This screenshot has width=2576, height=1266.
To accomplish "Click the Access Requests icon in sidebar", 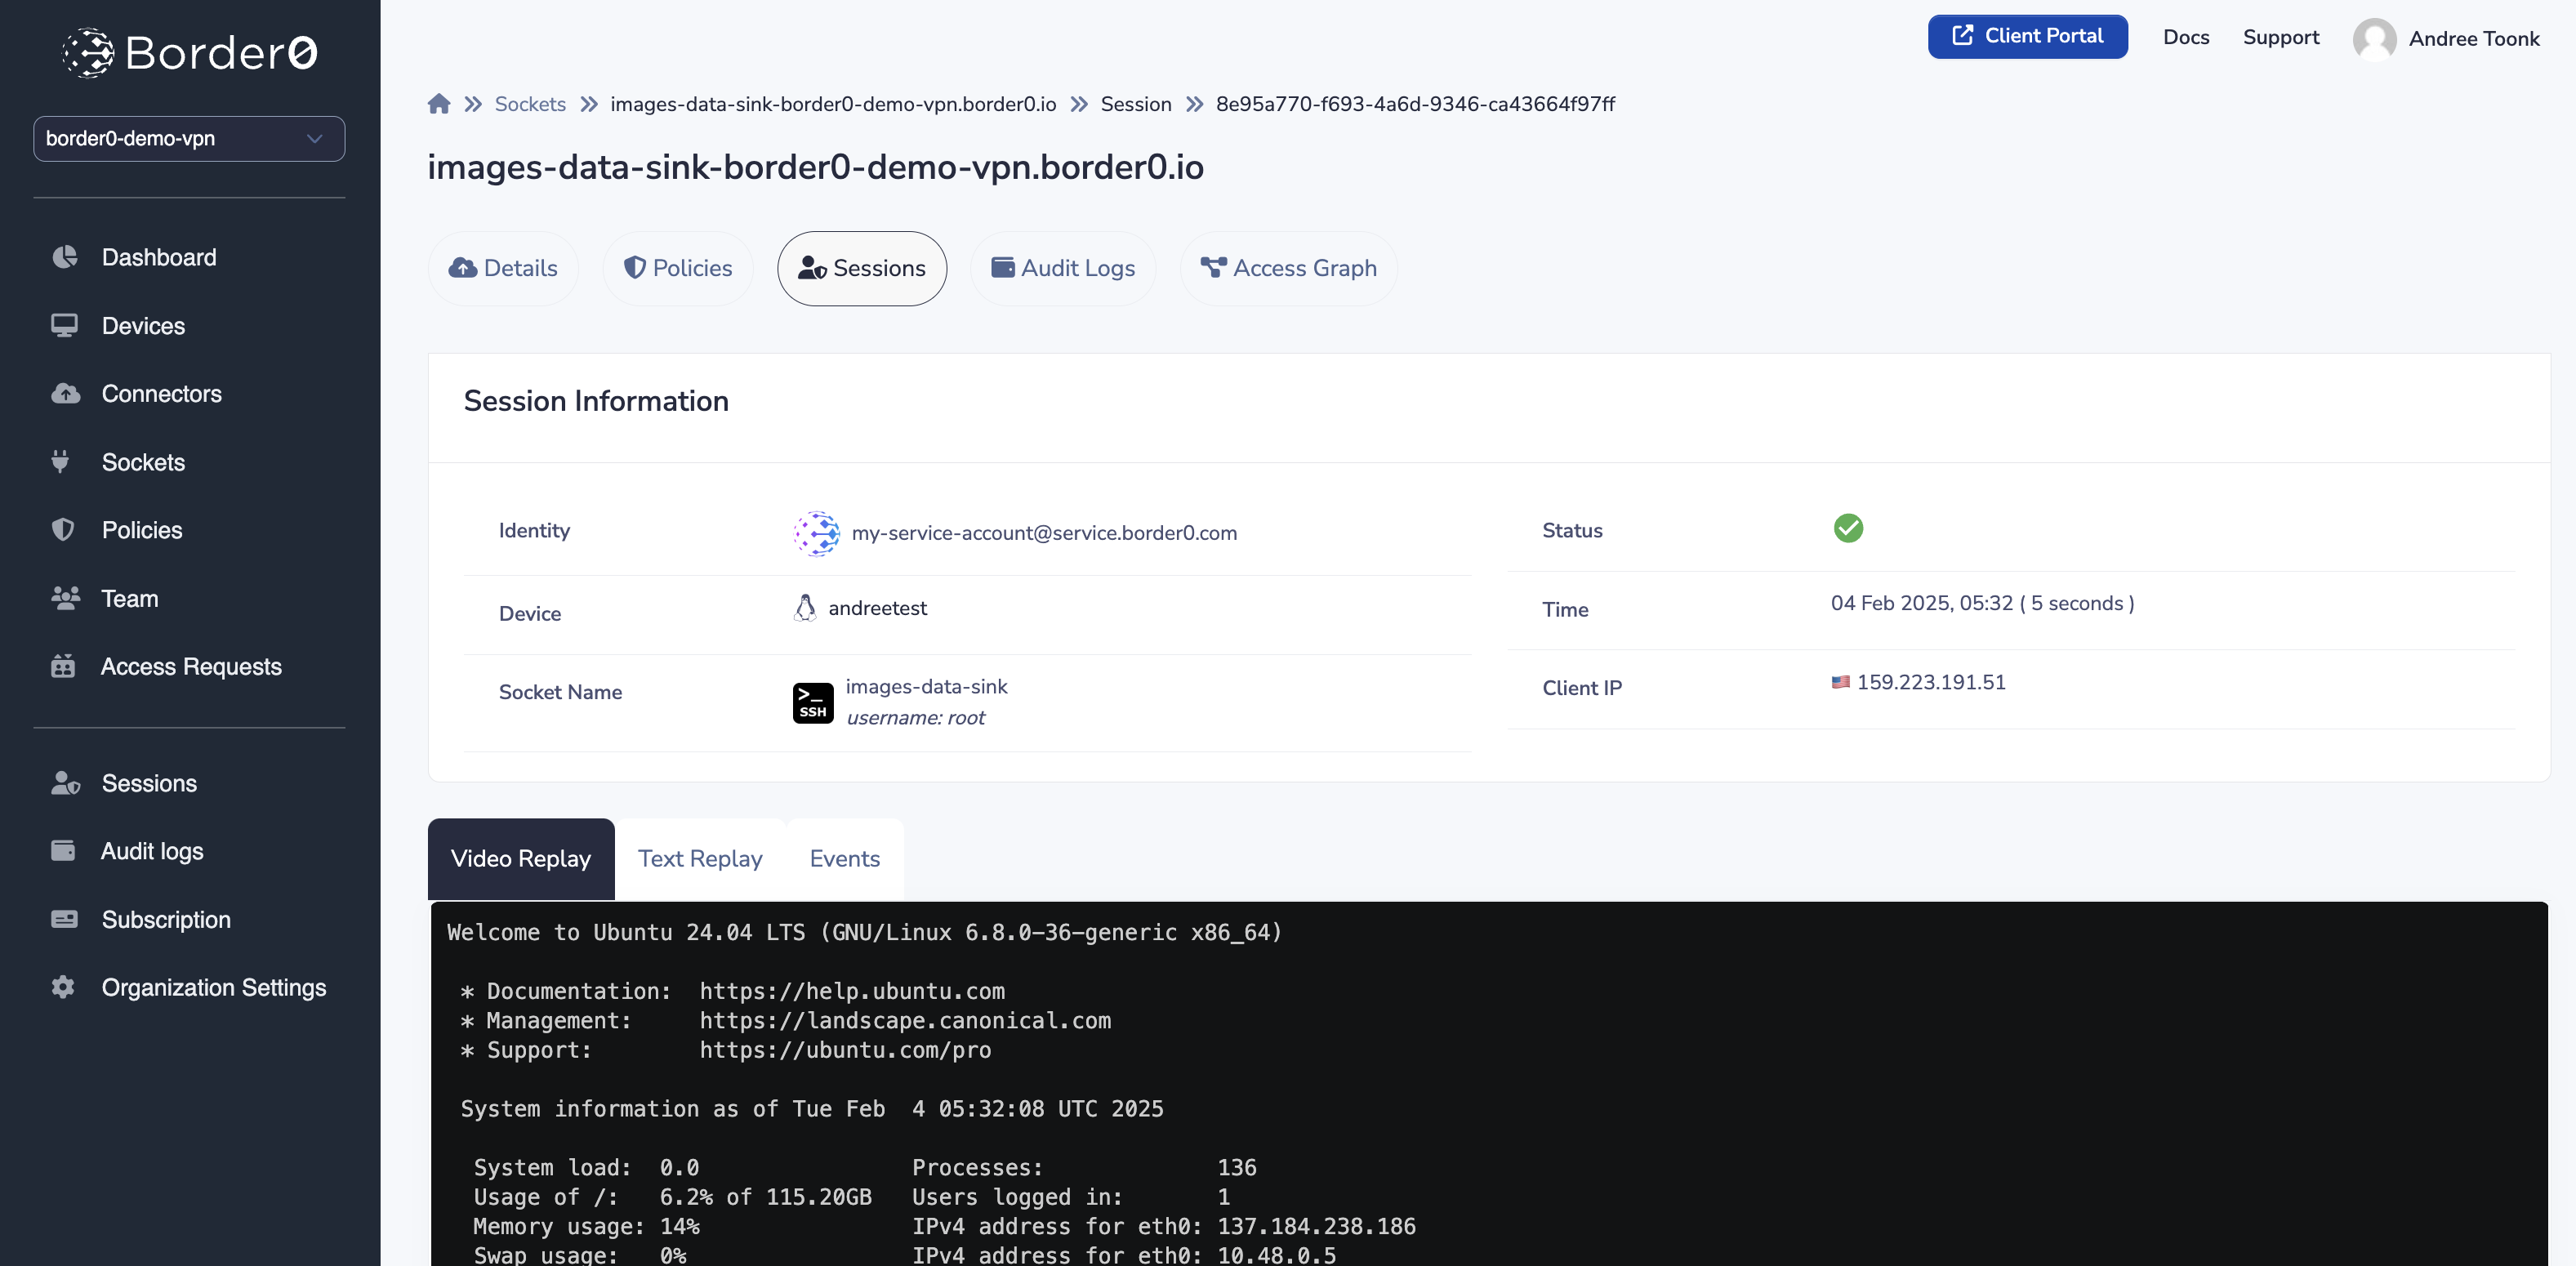I will [63, 666].
